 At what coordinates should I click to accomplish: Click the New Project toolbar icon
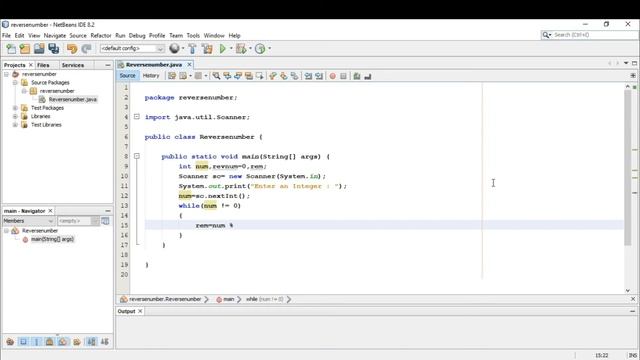25,49
